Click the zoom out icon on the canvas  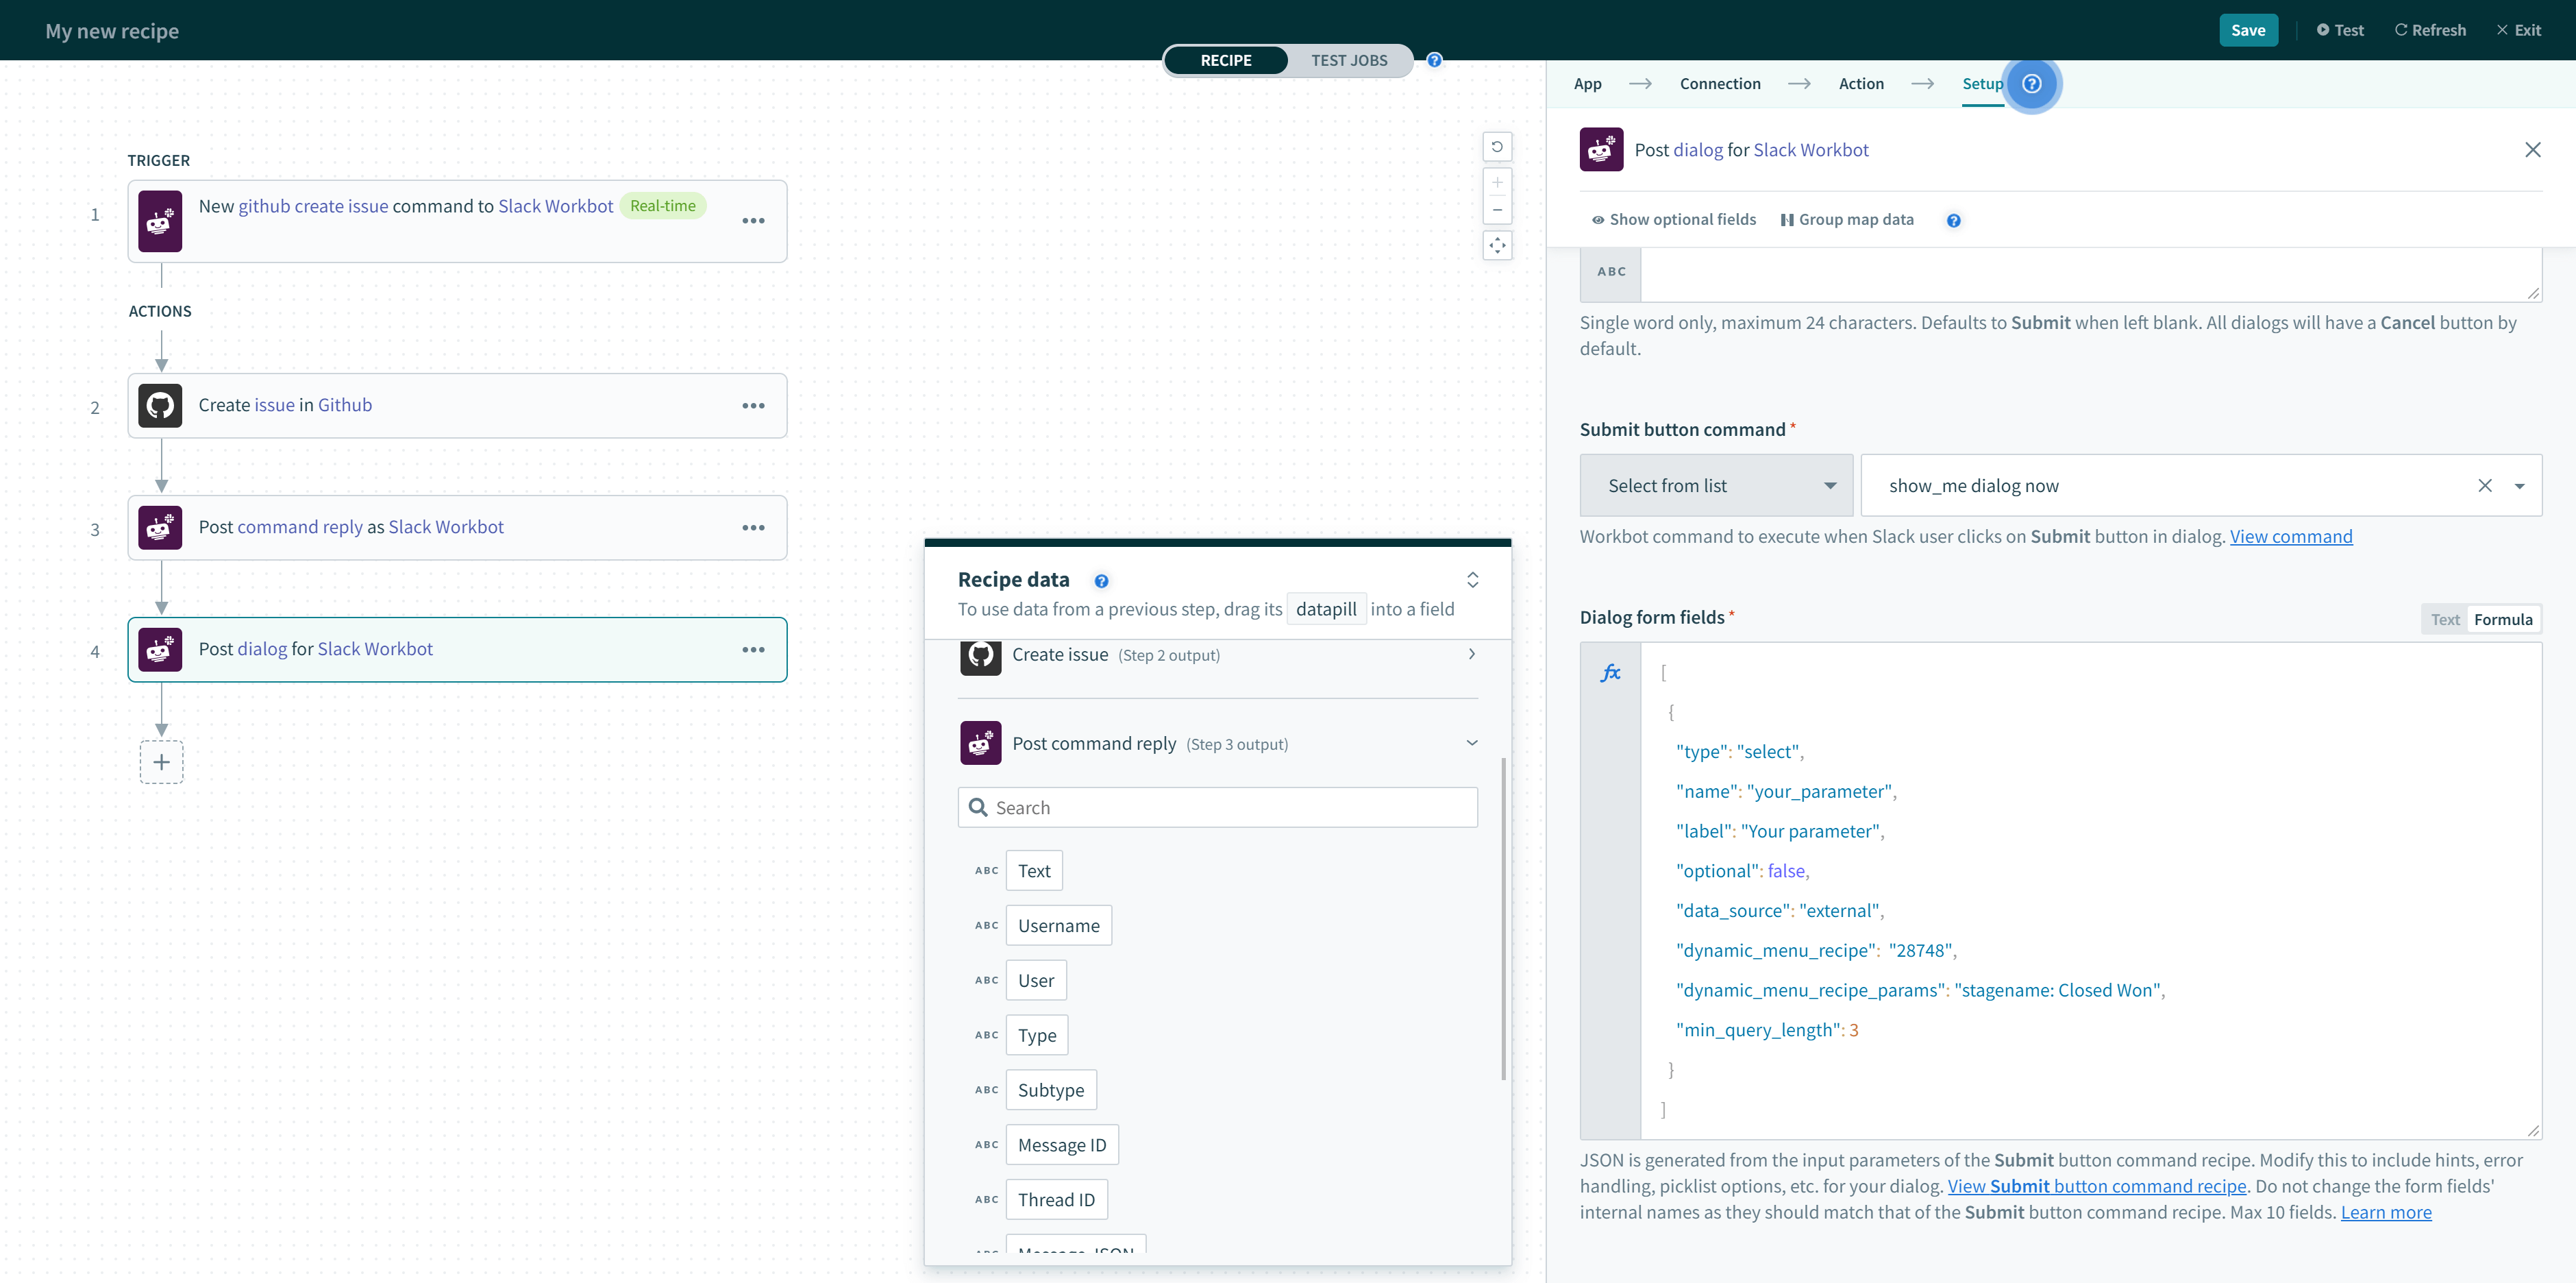tap(1497, 211)
